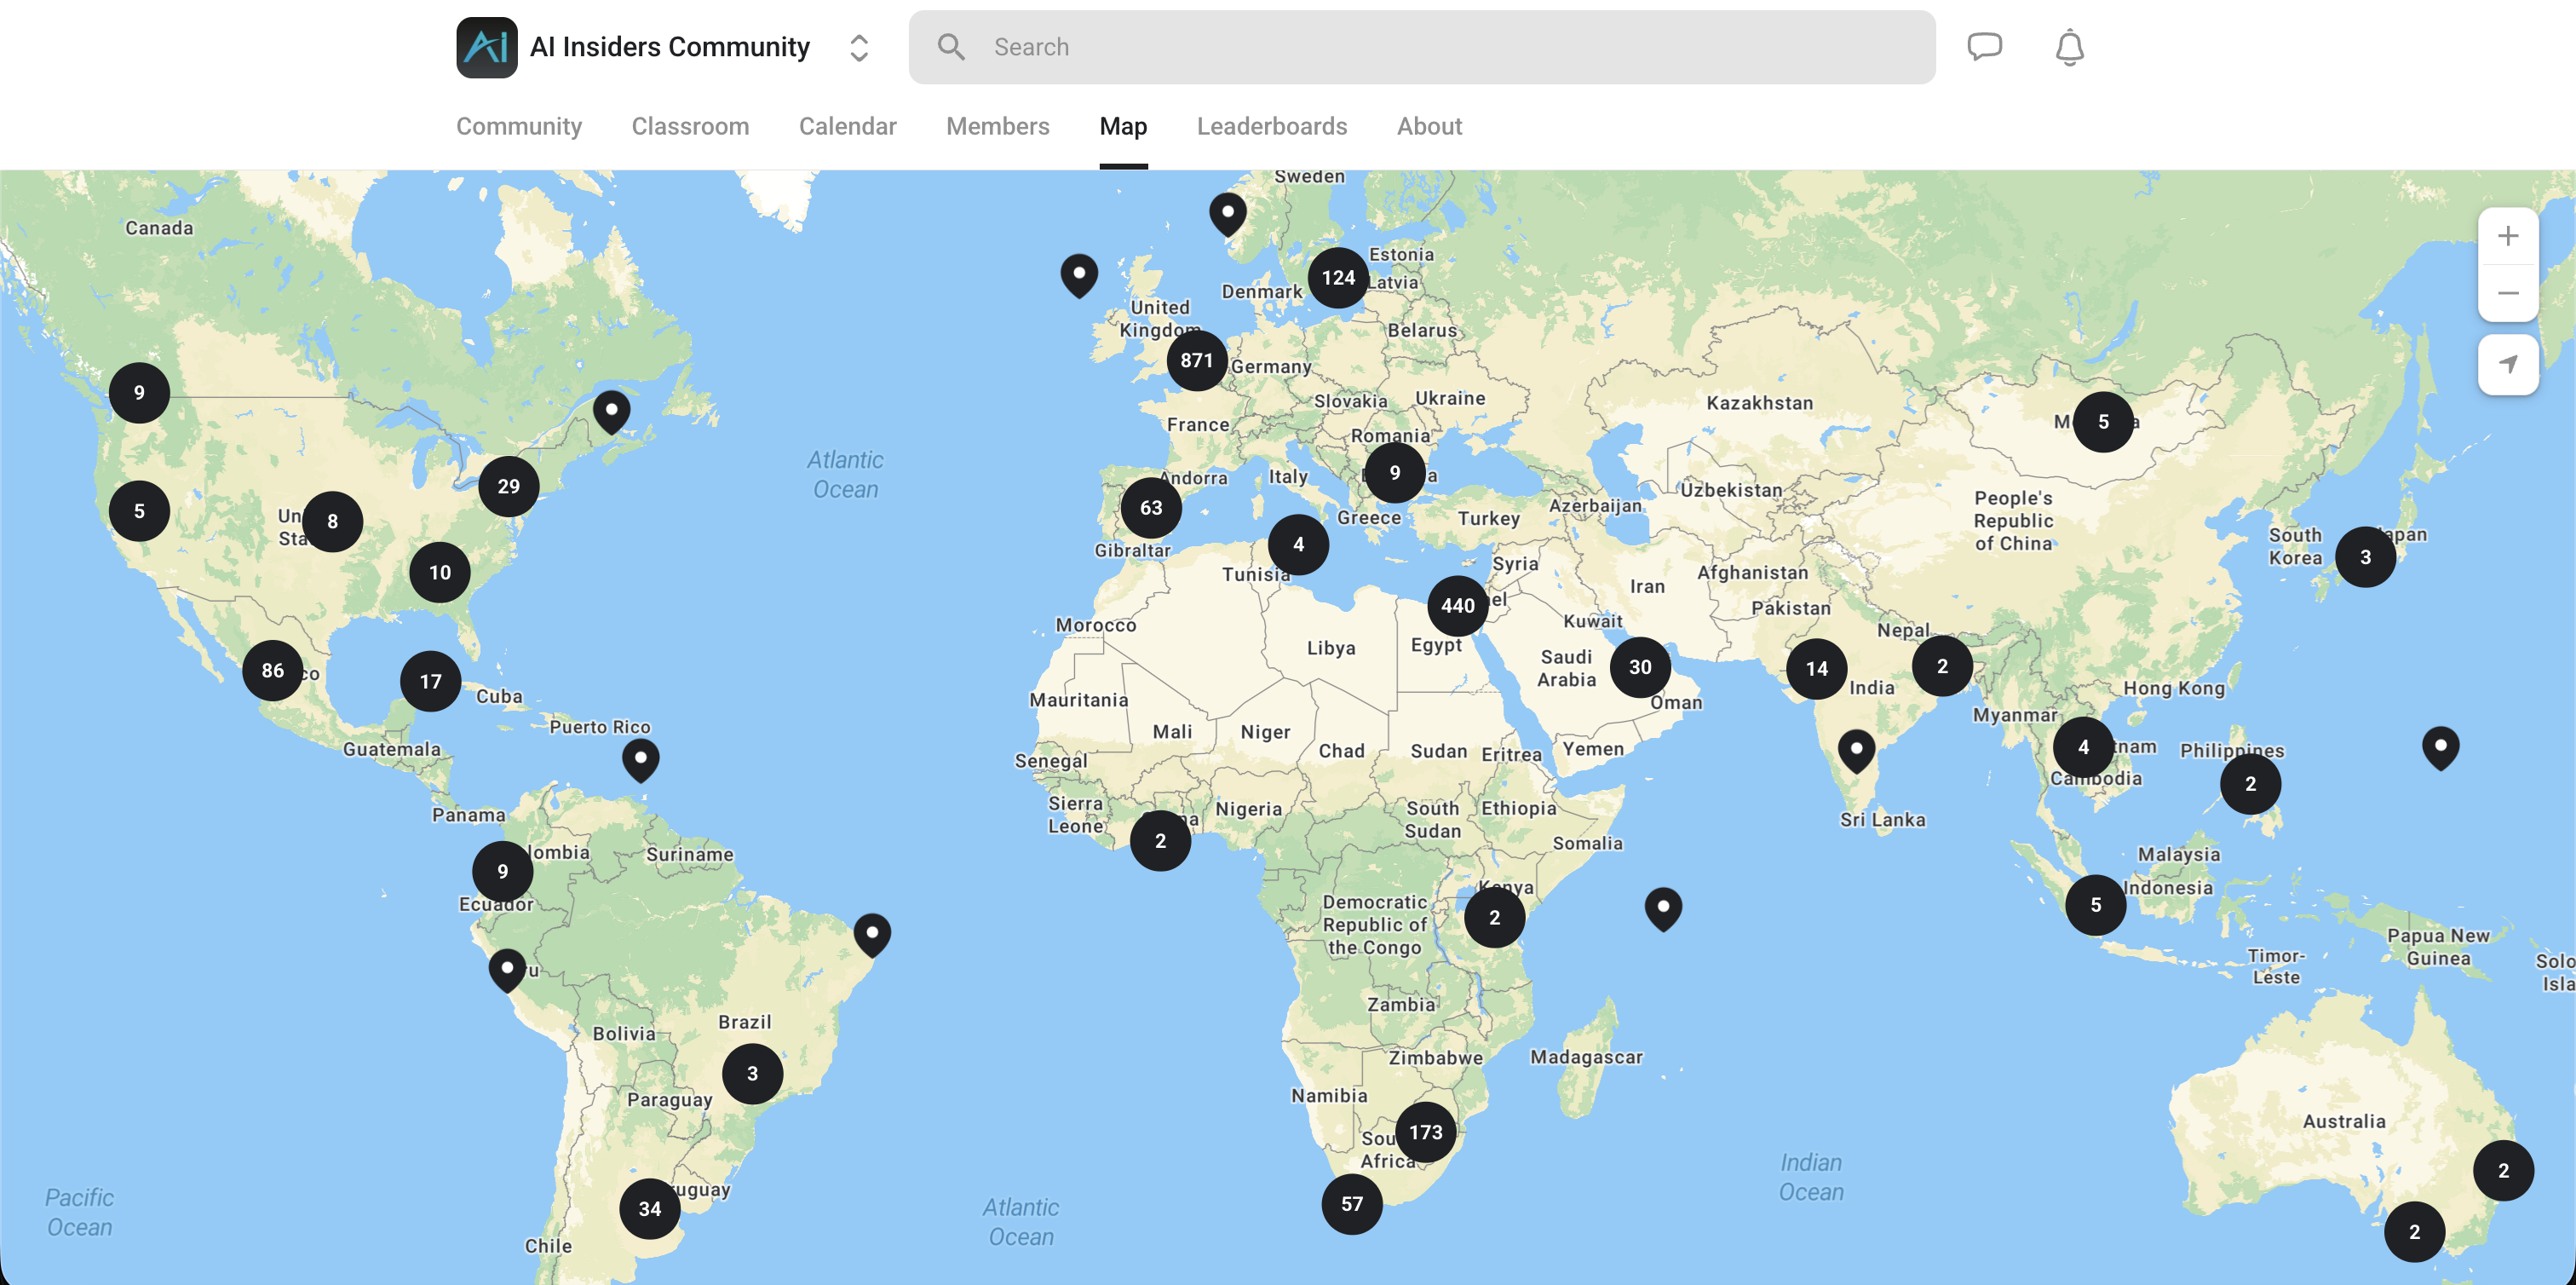
Task: Open the 4 cluster near Cambodia
Action: point(2082,746)
